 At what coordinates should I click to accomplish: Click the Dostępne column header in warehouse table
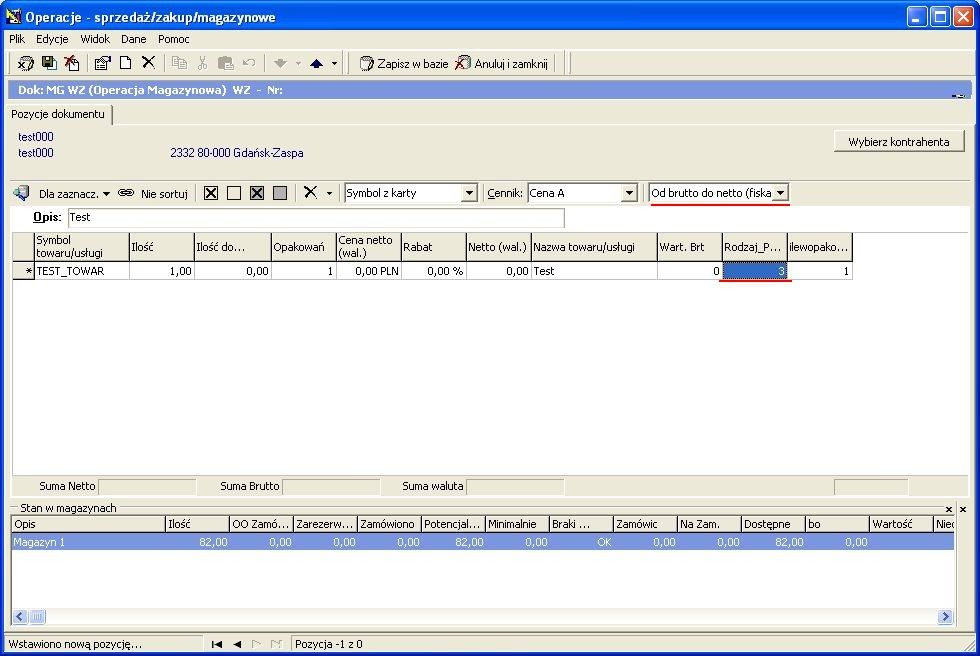773,524
